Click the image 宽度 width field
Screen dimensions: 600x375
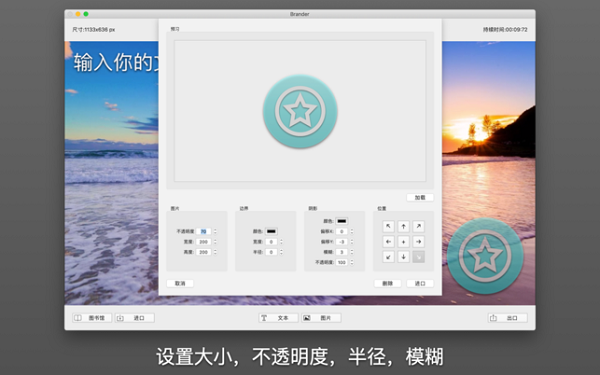(x=204, y=241)
